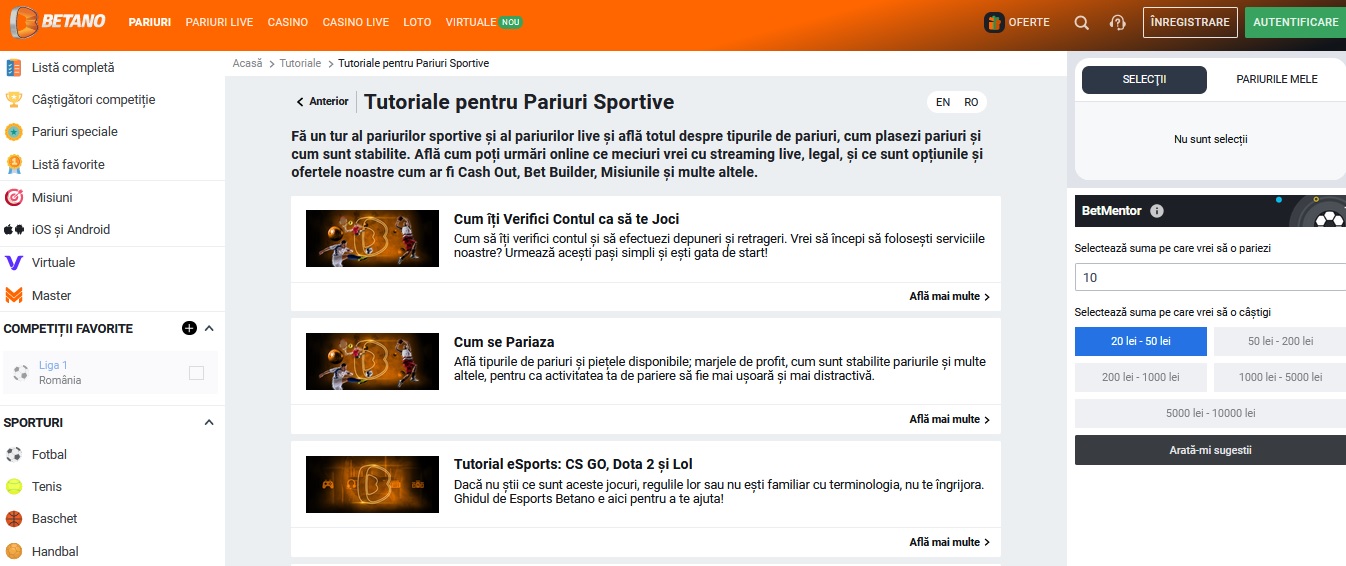Select the 50 lei - 200 lei range
Screen dimensions: 1346x566
pyautogui.click(x=1280, y=341)
